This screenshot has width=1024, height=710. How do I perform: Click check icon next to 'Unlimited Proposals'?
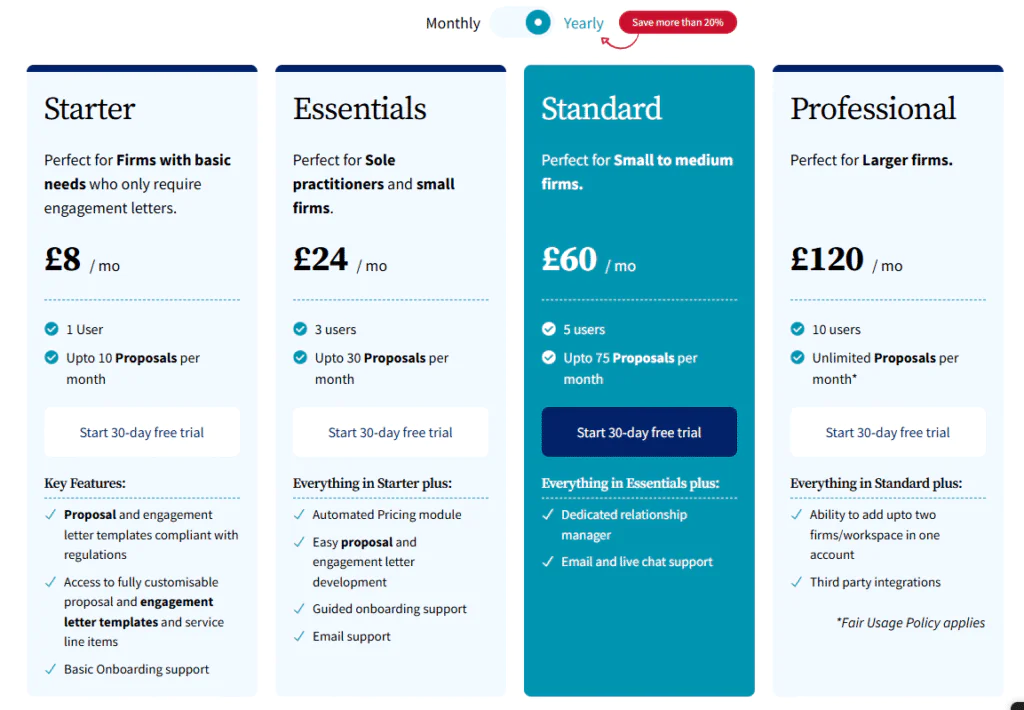point(797,357)
